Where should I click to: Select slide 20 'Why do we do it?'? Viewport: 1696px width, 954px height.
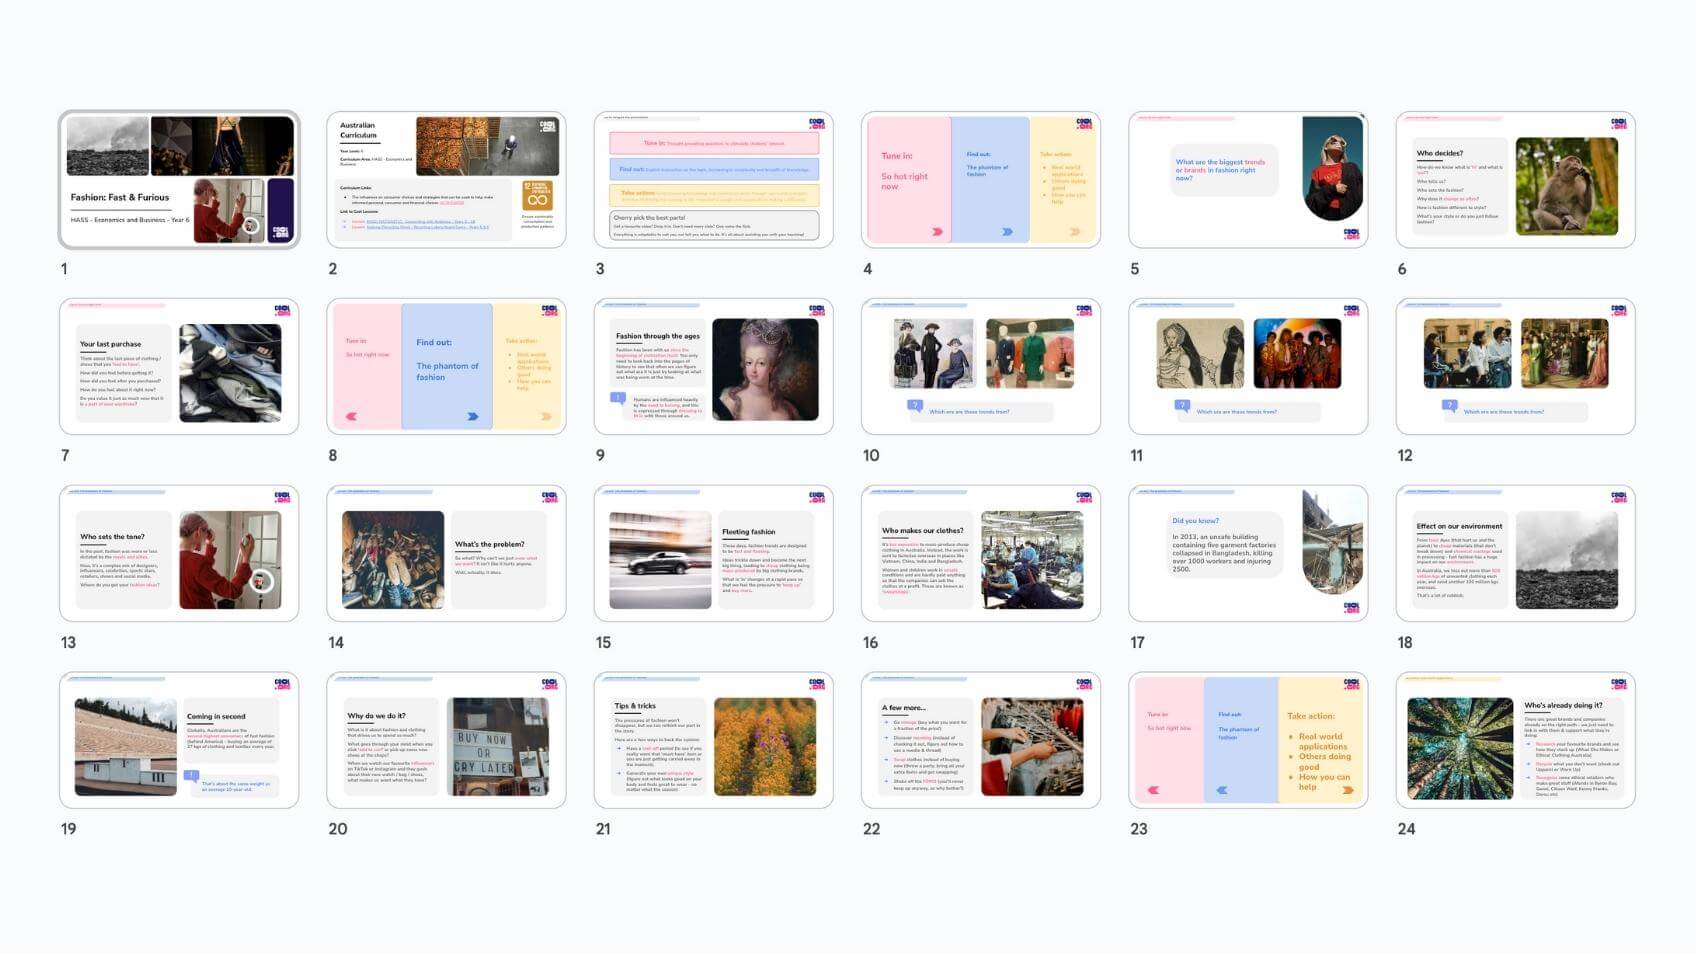pos(446,741)
